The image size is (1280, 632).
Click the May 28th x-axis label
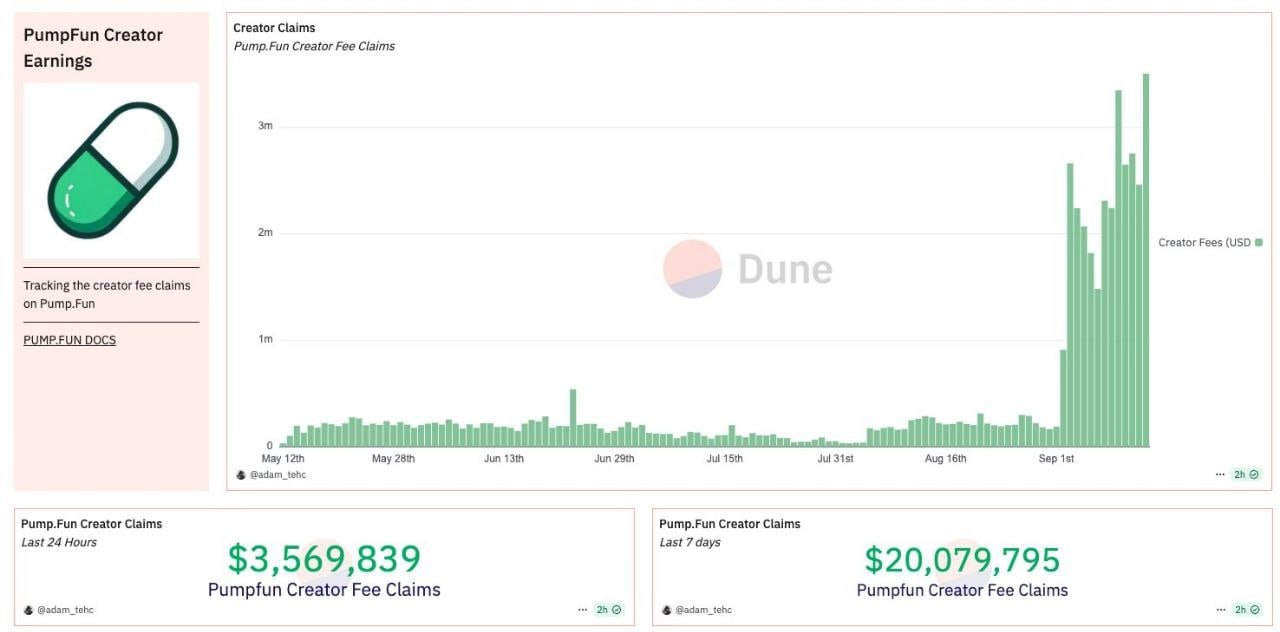(393, 459)
